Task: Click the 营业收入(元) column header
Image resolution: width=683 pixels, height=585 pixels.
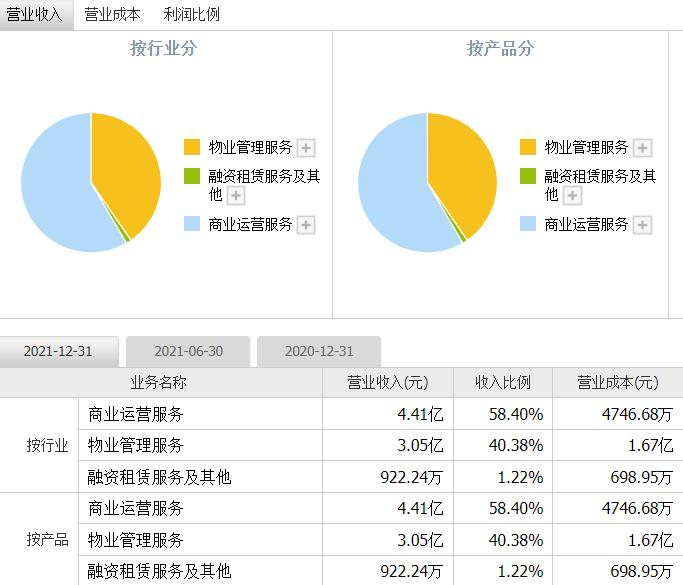Action: [x=387, y=383]
